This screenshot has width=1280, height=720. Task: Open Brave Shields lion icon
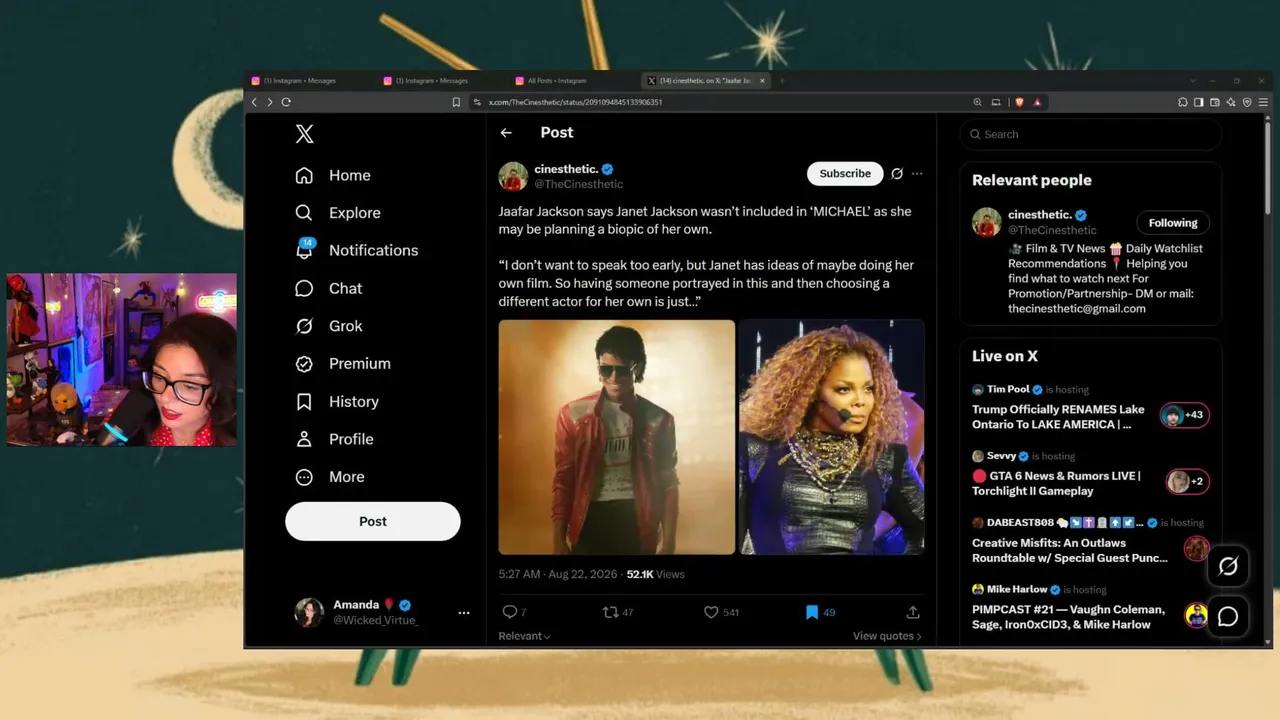[x=1020, y=102]
